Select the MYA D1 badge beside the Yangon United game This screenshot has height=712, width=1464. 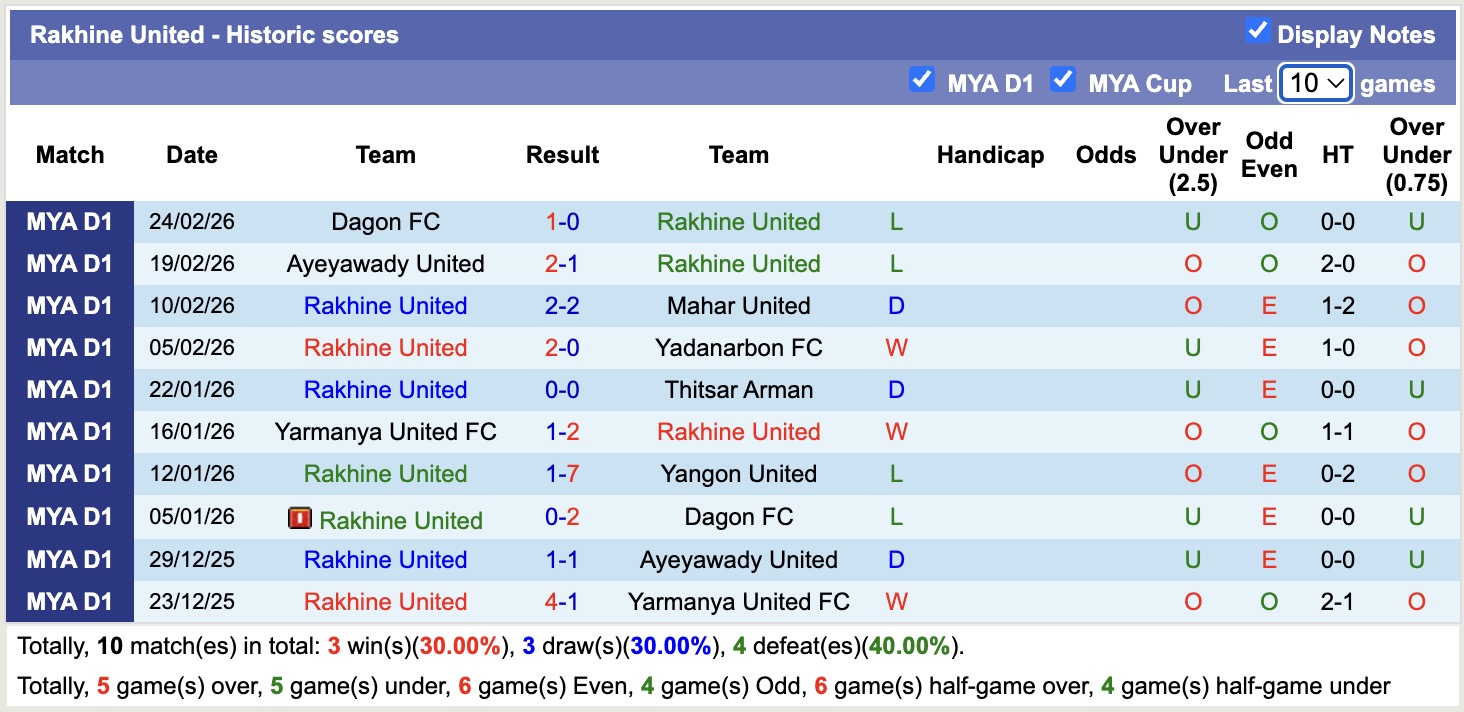point(70,474)
